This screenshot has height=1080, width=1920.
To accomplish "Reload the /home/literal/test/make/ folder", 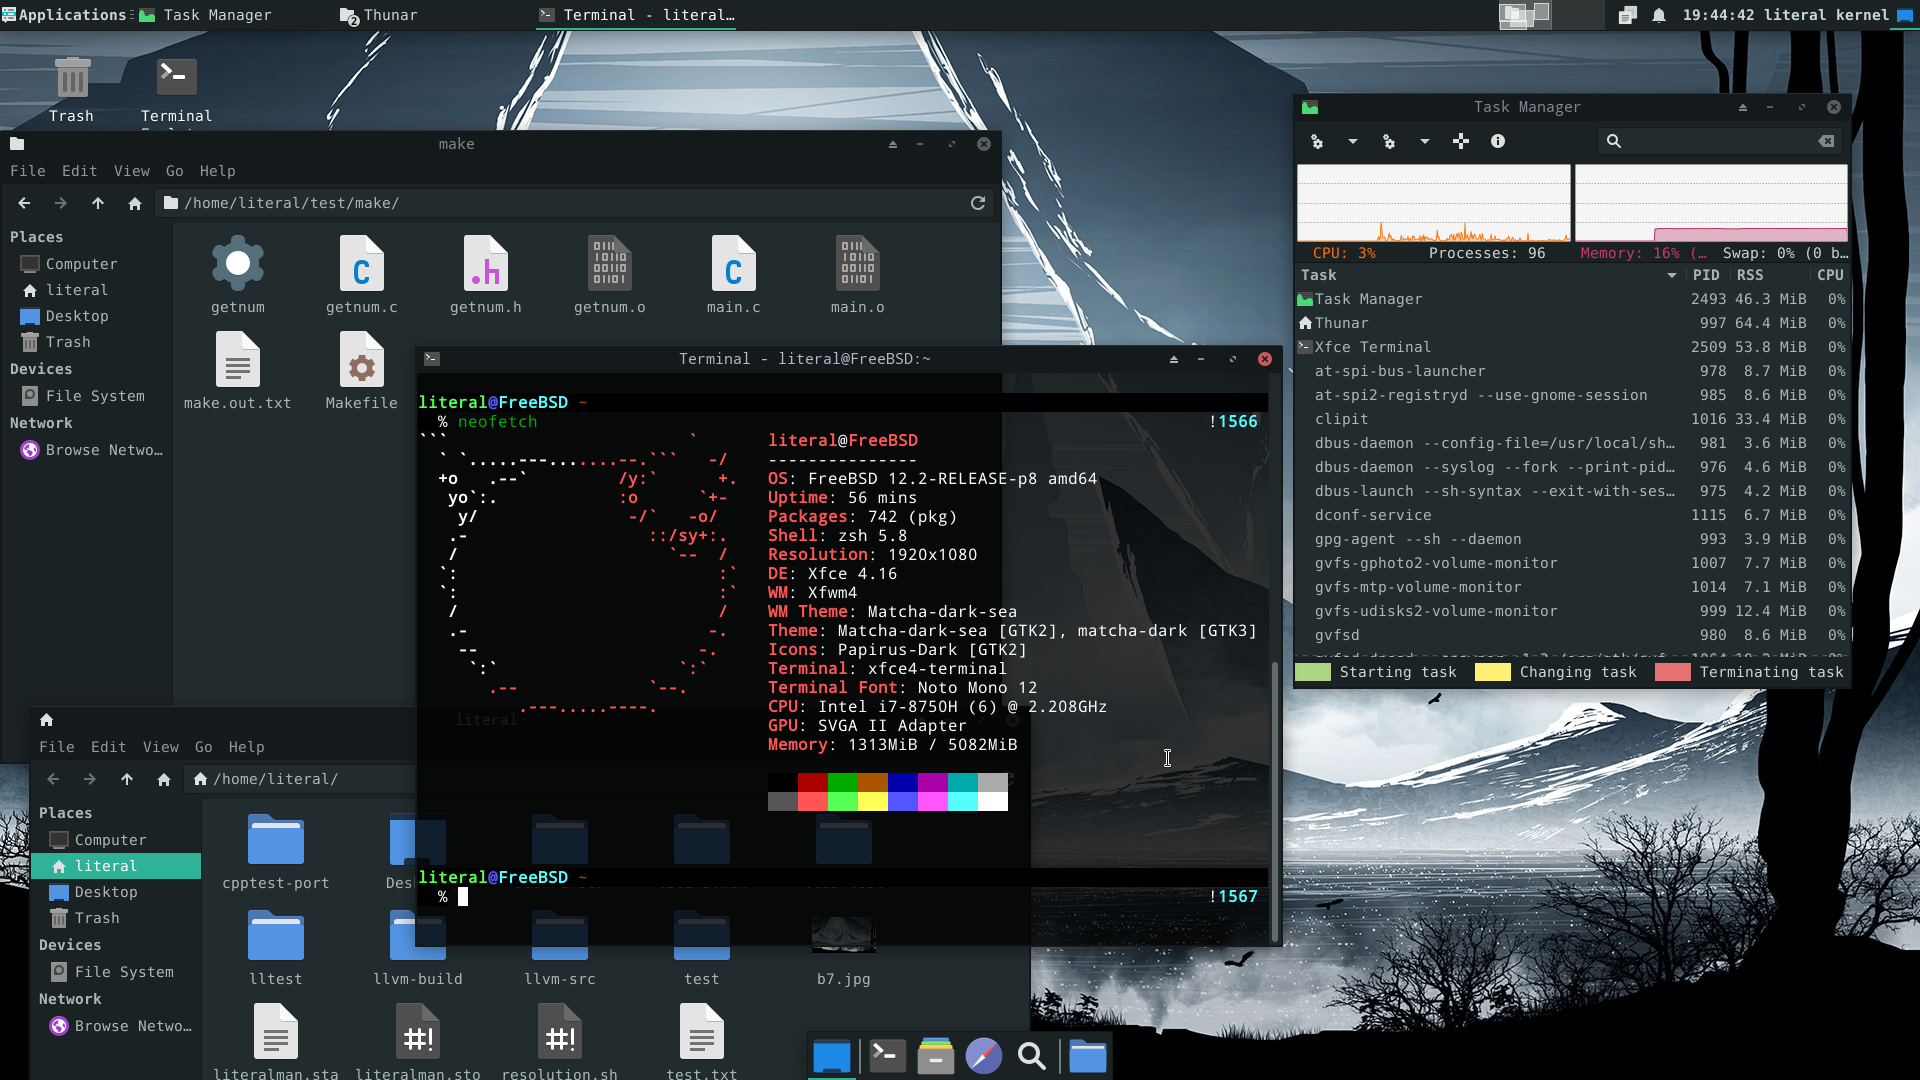I will click(x=978, y=203).
